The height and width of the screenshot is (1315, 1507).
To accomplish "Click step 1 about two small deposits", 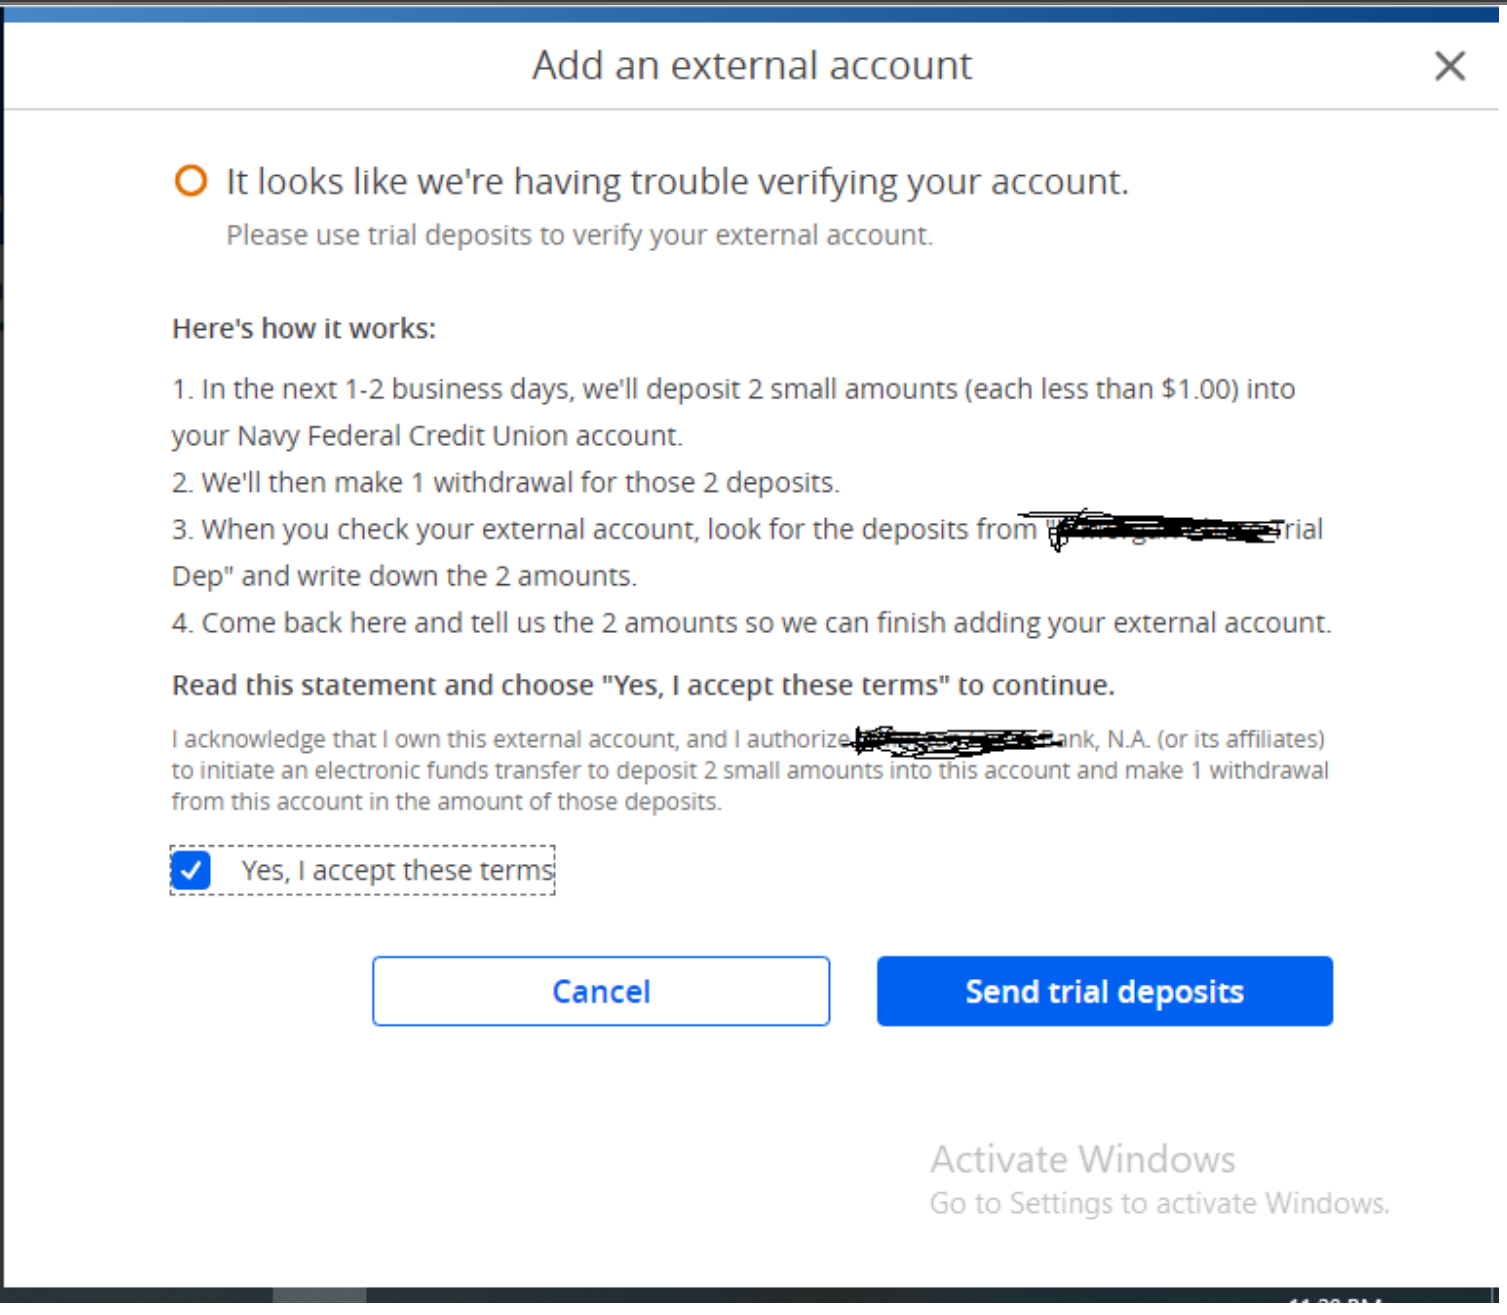I will coord(733,389).
